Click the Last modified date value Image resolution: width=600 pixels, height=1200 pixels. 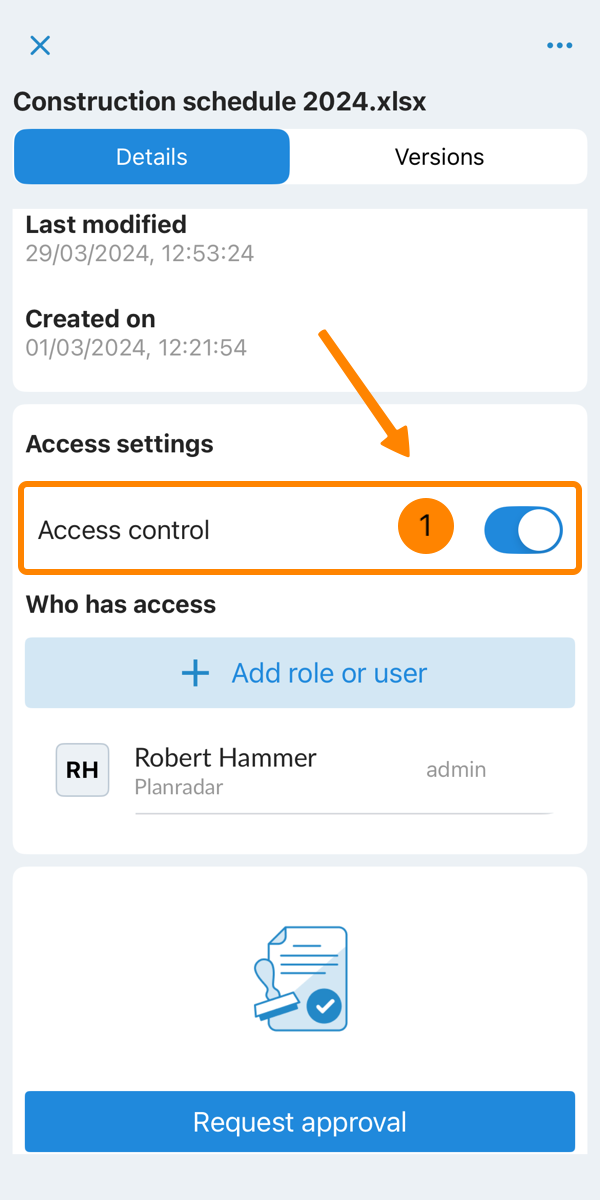click(140, 253)
